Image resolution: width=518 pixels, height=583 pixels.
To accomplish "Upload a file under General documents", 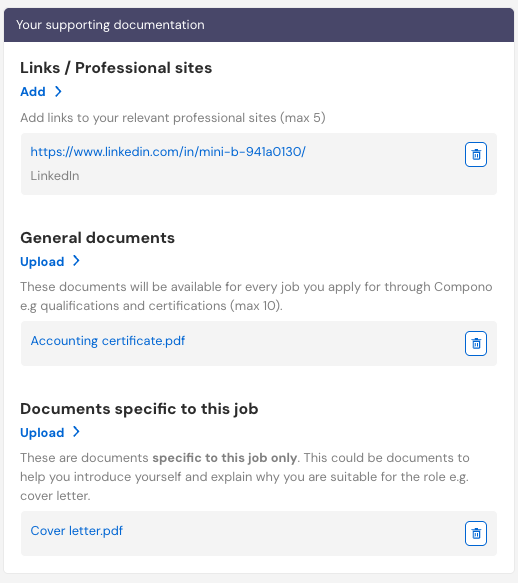I will click(x=42, y=262).
